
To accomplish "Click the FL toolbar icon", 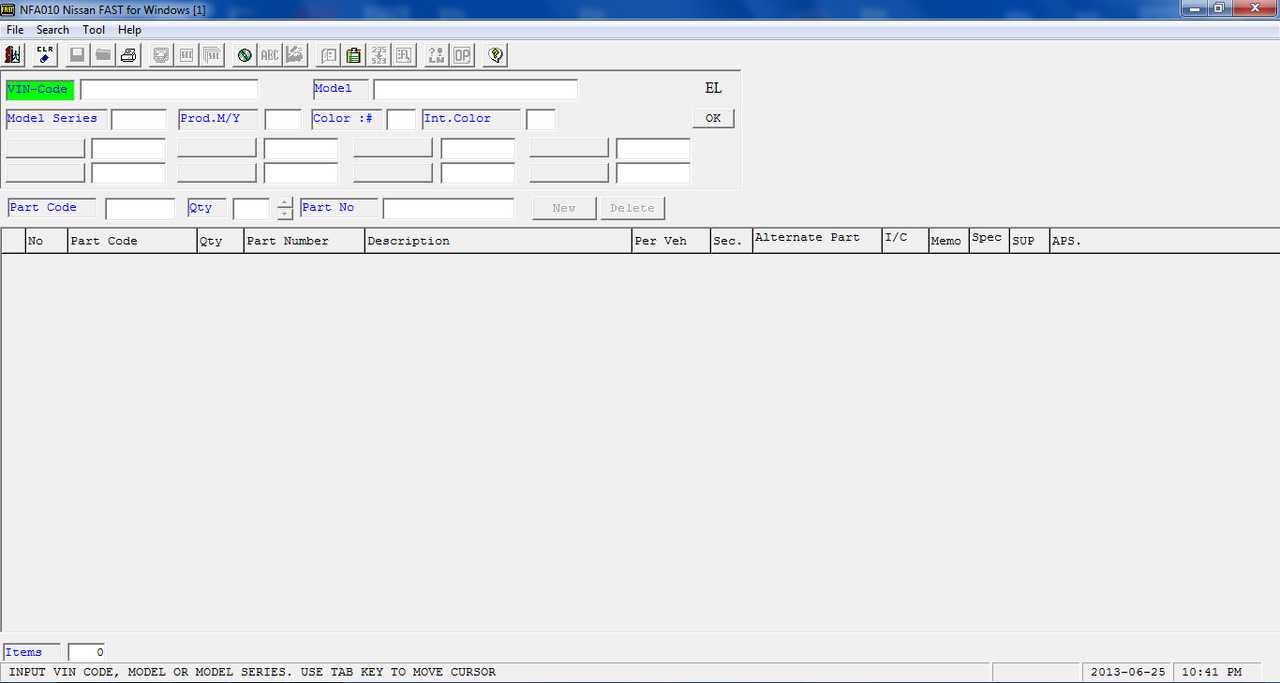I will 405,55.
